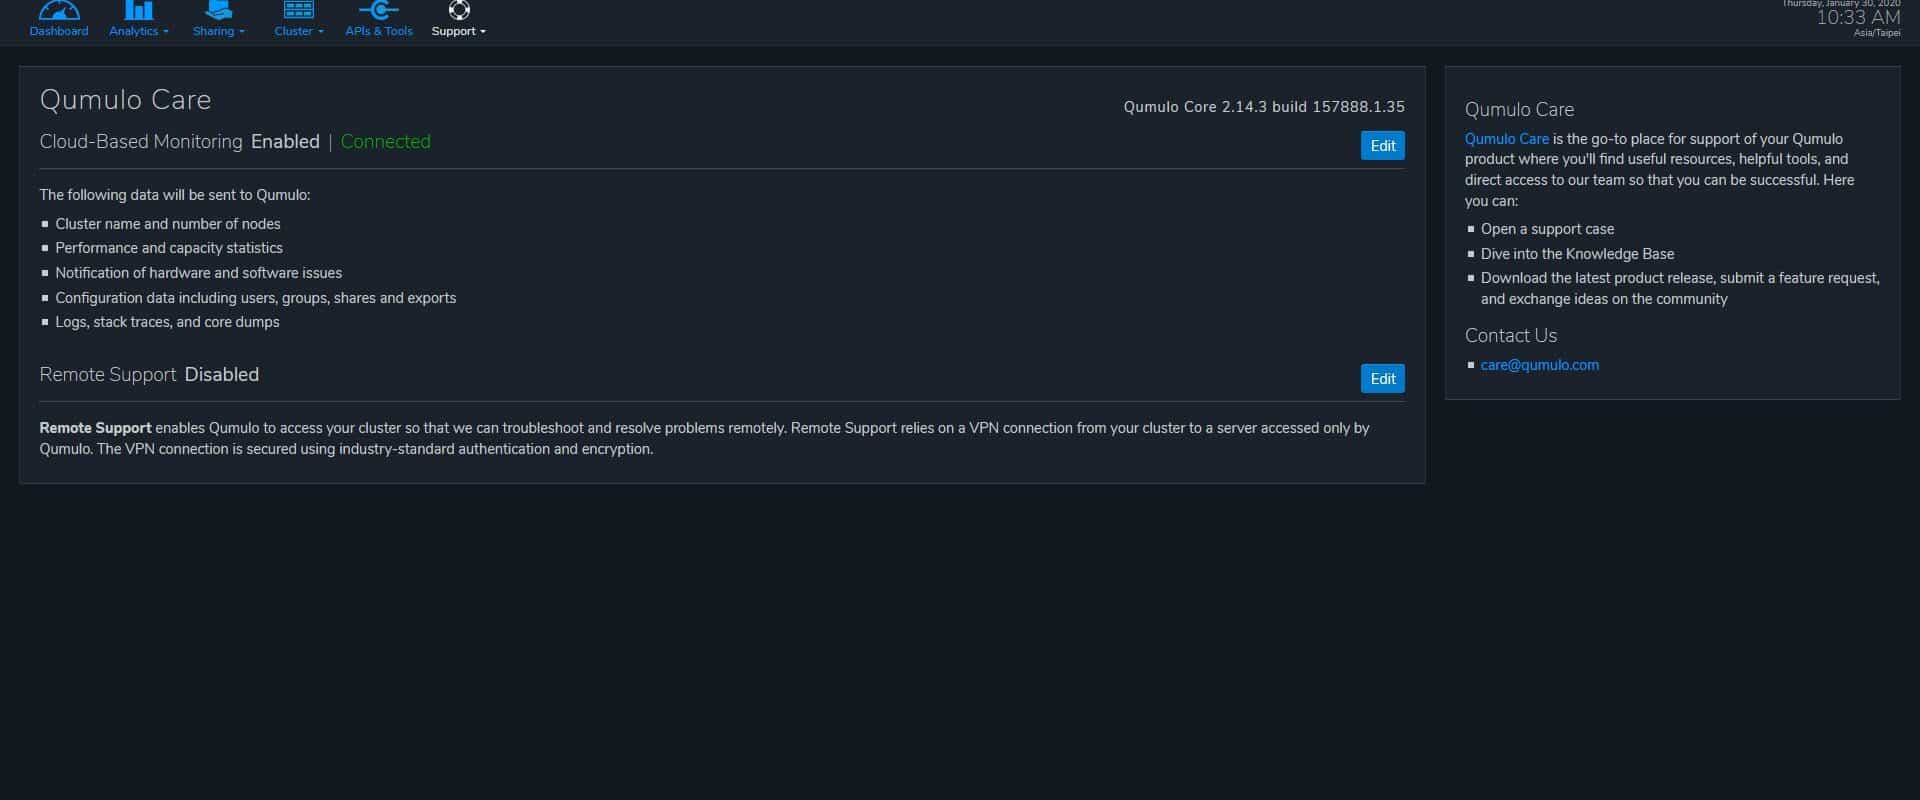Viewport: 1920px width, 800px height.
Task: Click the care@qumulo.com email link
Action: (1539, 365)
